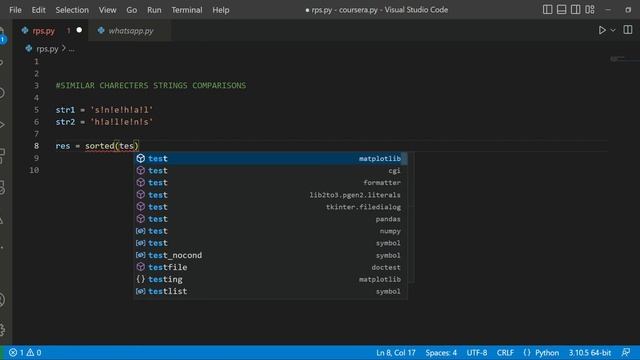The width and height of the screenshot is (640, 360).
Task: Click line number 10 in gutter
Action: pos(34,170)
